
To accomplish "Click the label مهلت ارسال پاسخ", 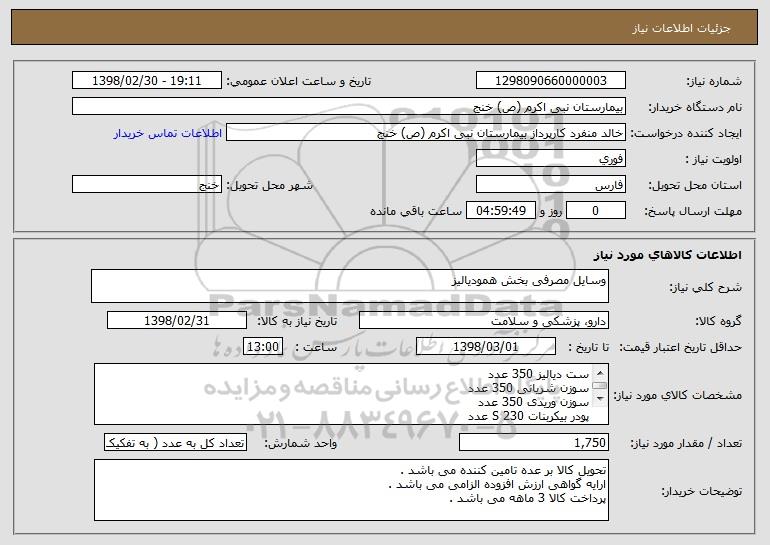I will coord(693,211).
